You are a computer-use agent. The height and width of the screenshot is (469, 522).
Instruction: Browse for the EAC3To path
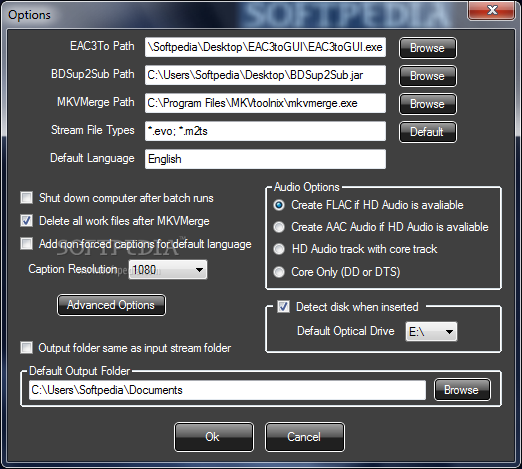[428, 48]
